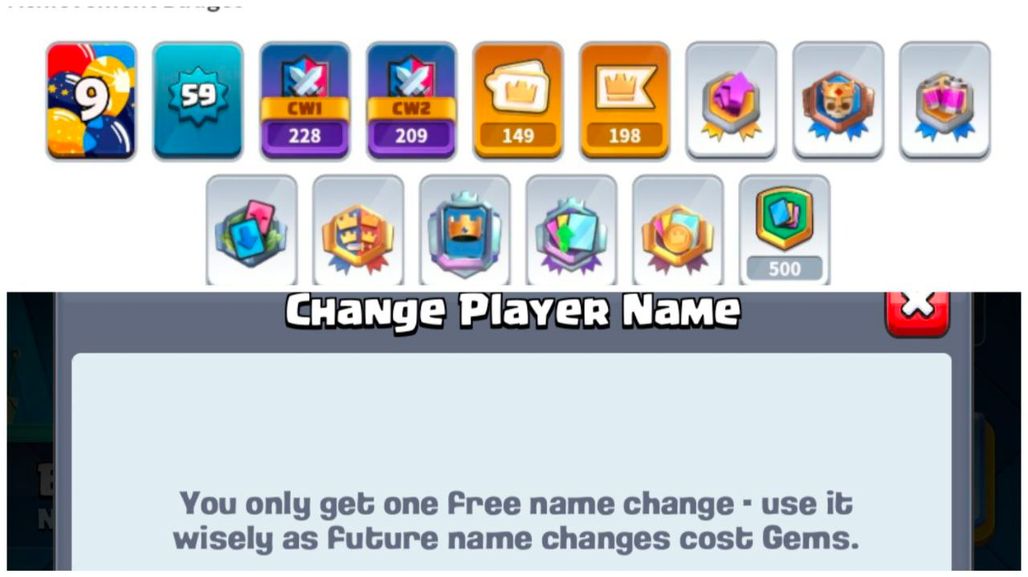
Task: Click the empty name entry panel area
Action: point(511,420)
